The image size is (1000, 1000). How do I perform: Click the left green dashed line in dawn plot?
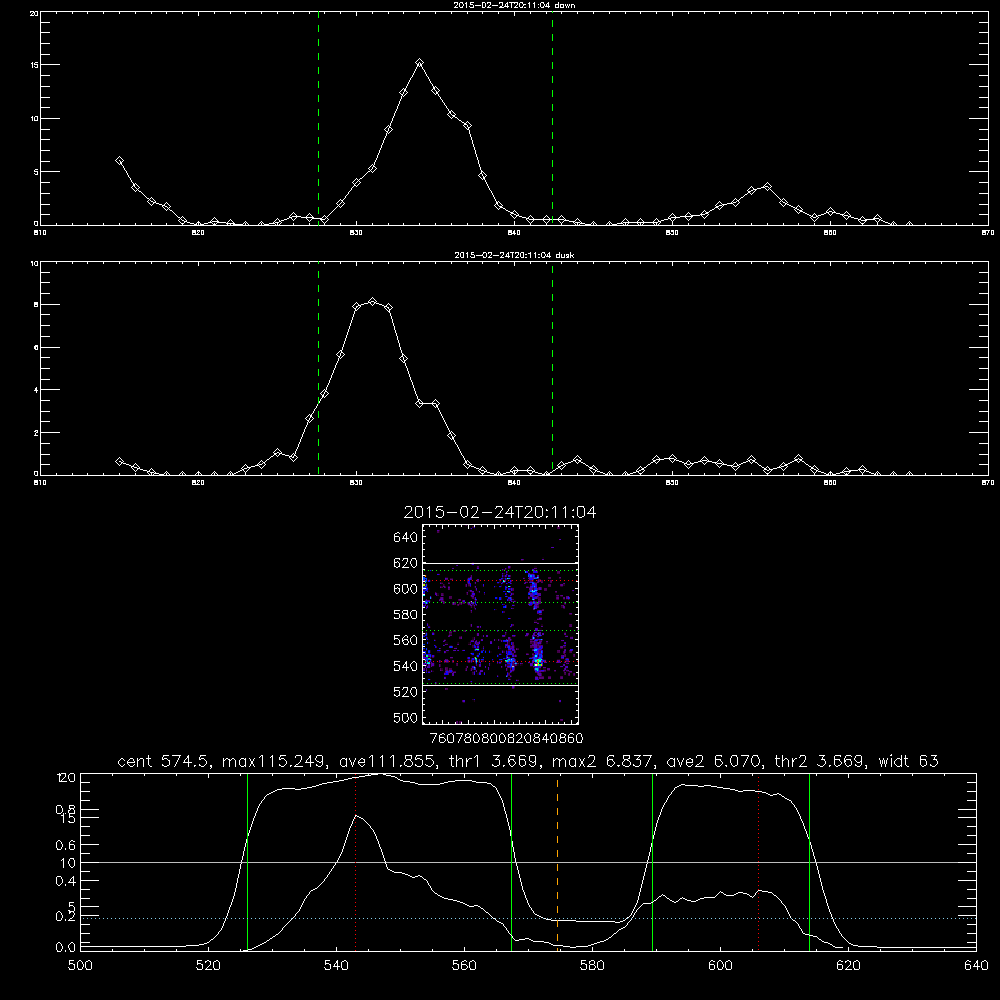318,118
